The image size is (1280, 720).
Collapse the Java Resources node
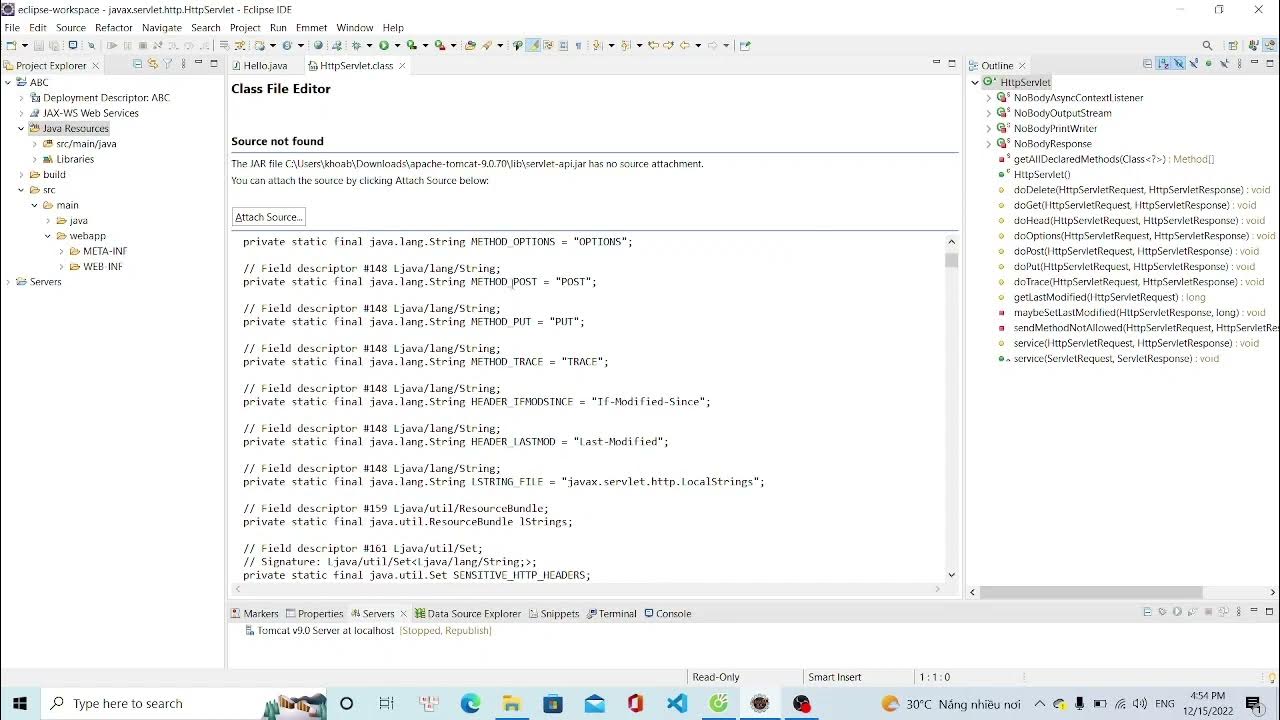[x=21, y=129]
